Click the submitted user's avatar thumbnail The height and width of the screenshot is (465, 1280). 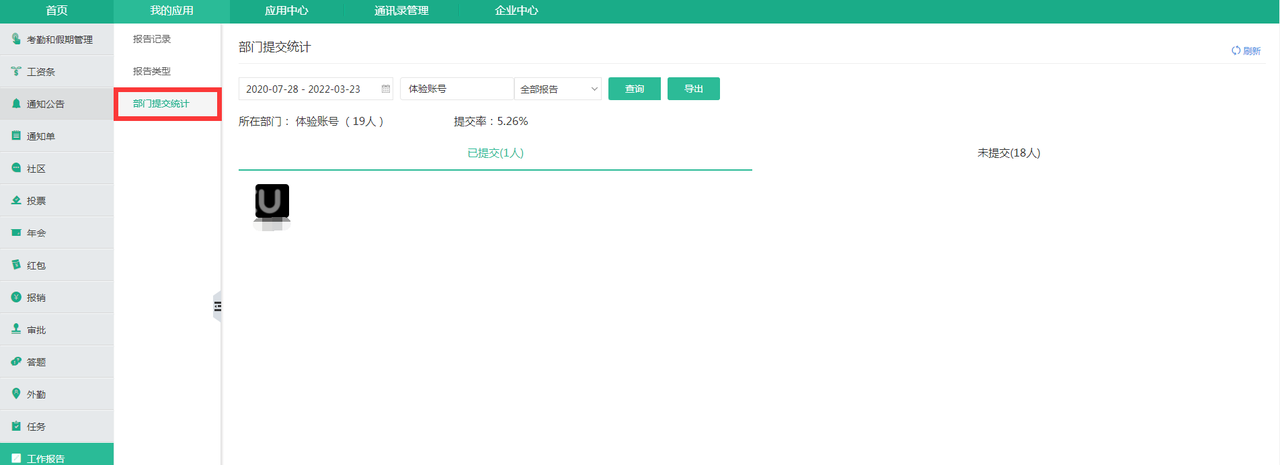coord(272,201)
